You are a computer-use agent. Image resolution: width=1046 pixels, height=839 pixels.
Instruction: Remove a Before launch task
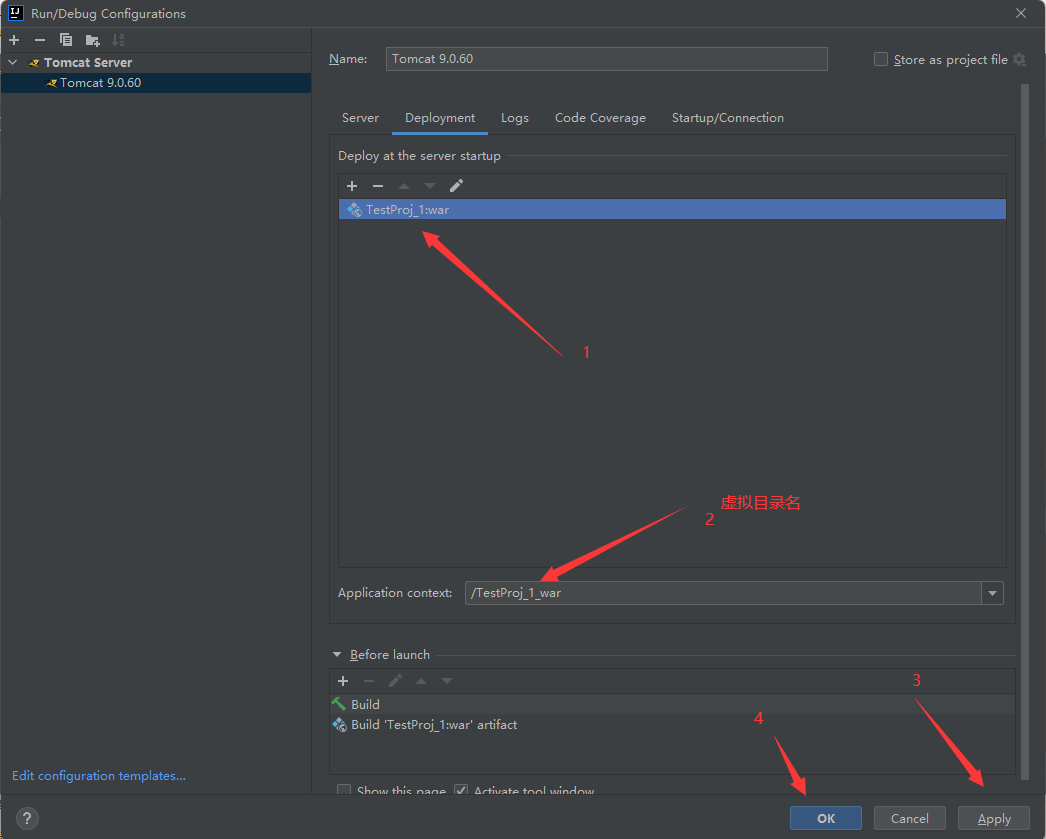pyautogui.click(x=369, y=681)
